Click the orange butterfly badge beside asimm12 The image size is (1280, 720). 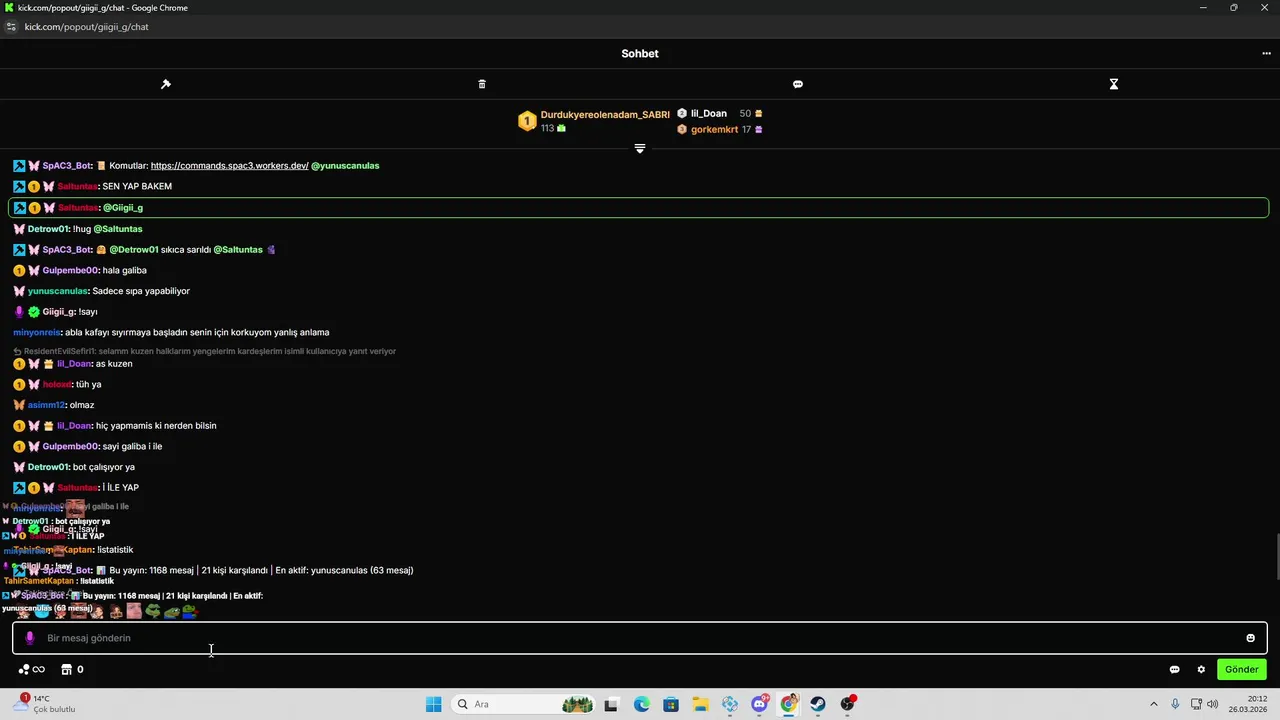(19, 405)
